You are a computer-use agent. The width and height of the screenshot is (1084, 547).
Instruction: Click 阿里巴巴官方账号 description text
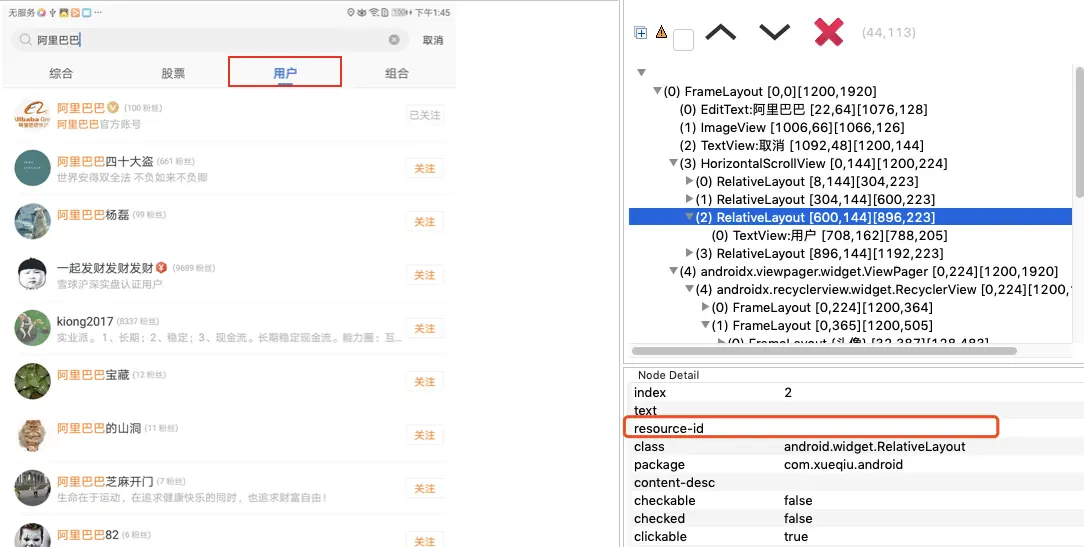99,124
